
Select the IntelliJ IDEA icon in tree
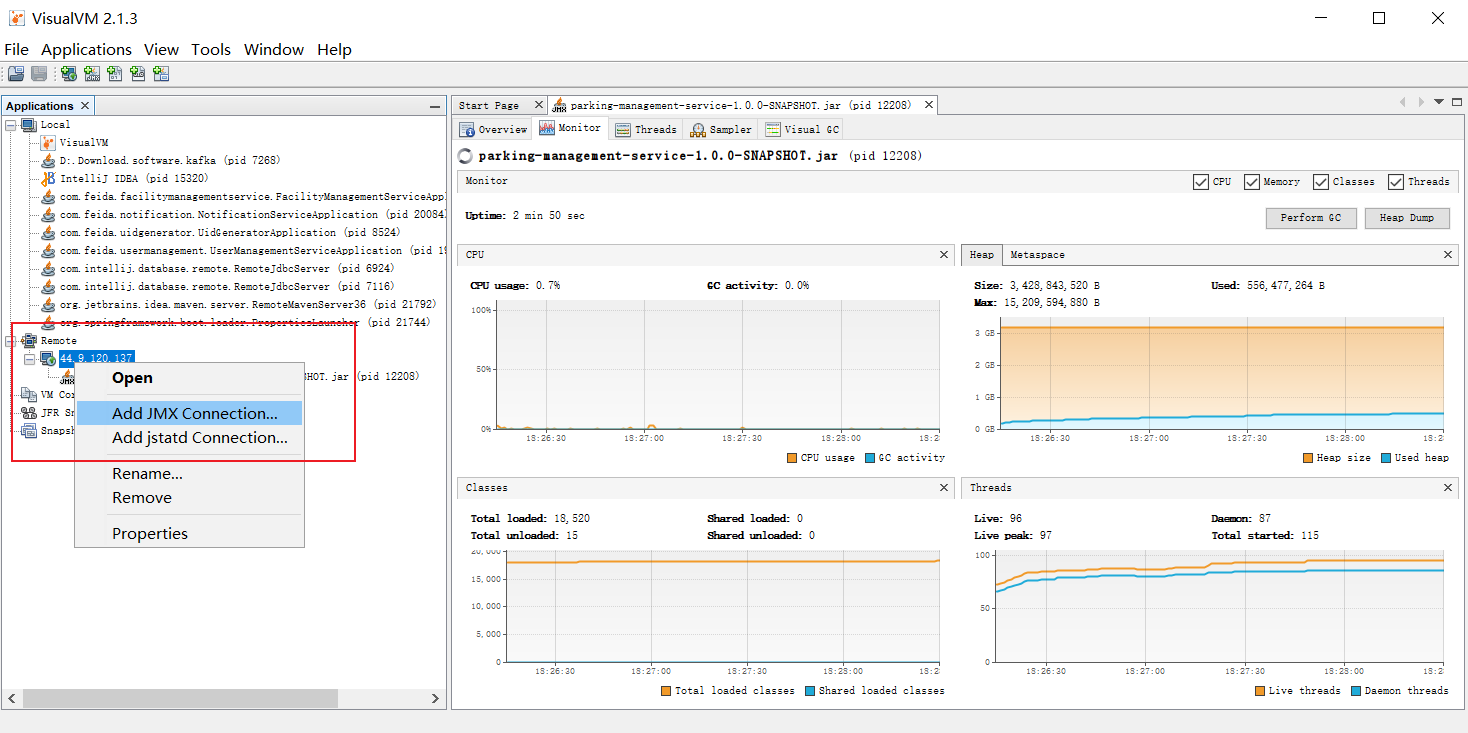point(47,179)
